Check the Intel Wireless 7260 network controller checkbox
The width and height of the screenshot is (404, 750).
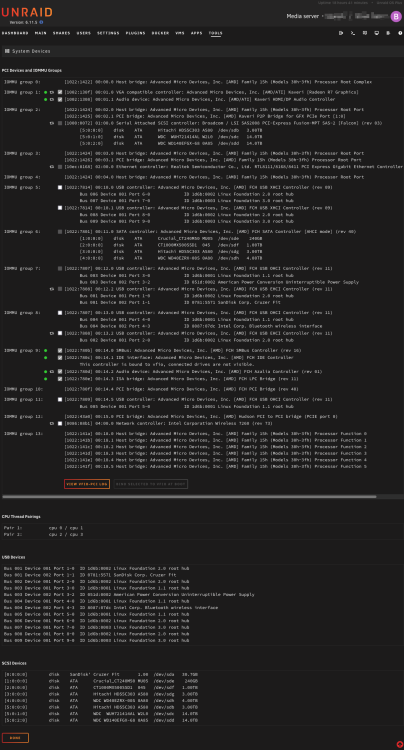pos(60,423)
